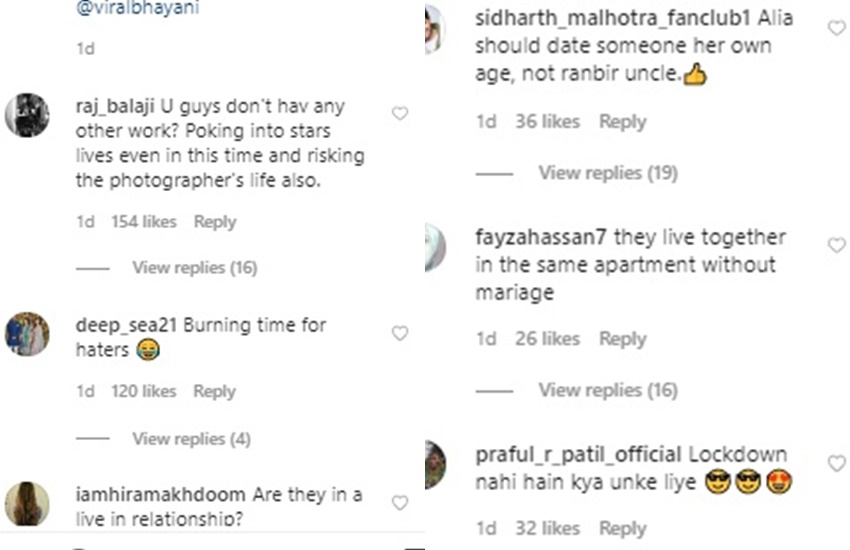Expand the 16 replies under raj_balaji's comment
This screenshot has height=550, width=850.
click(194, 268)
